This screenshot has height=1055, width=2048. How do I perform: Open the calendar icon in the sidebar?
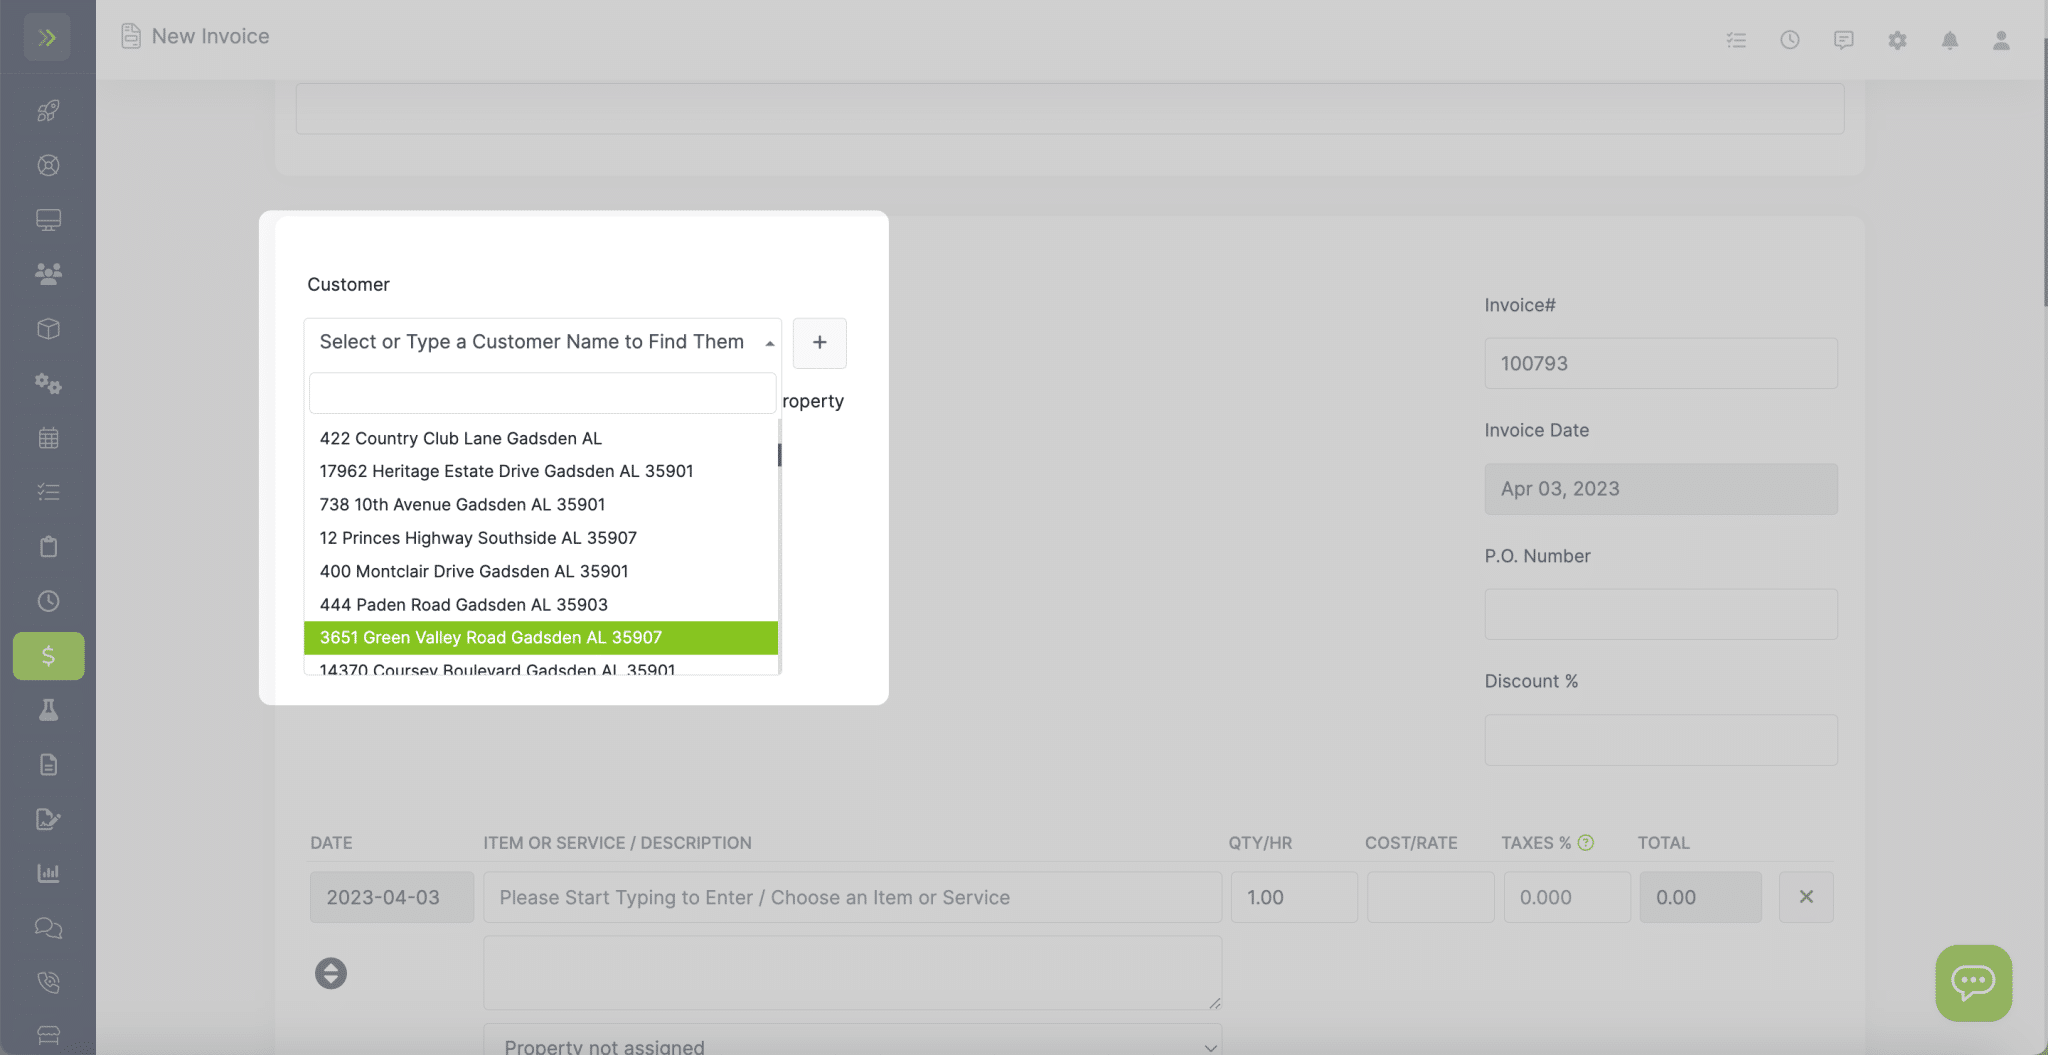point(47,437)
